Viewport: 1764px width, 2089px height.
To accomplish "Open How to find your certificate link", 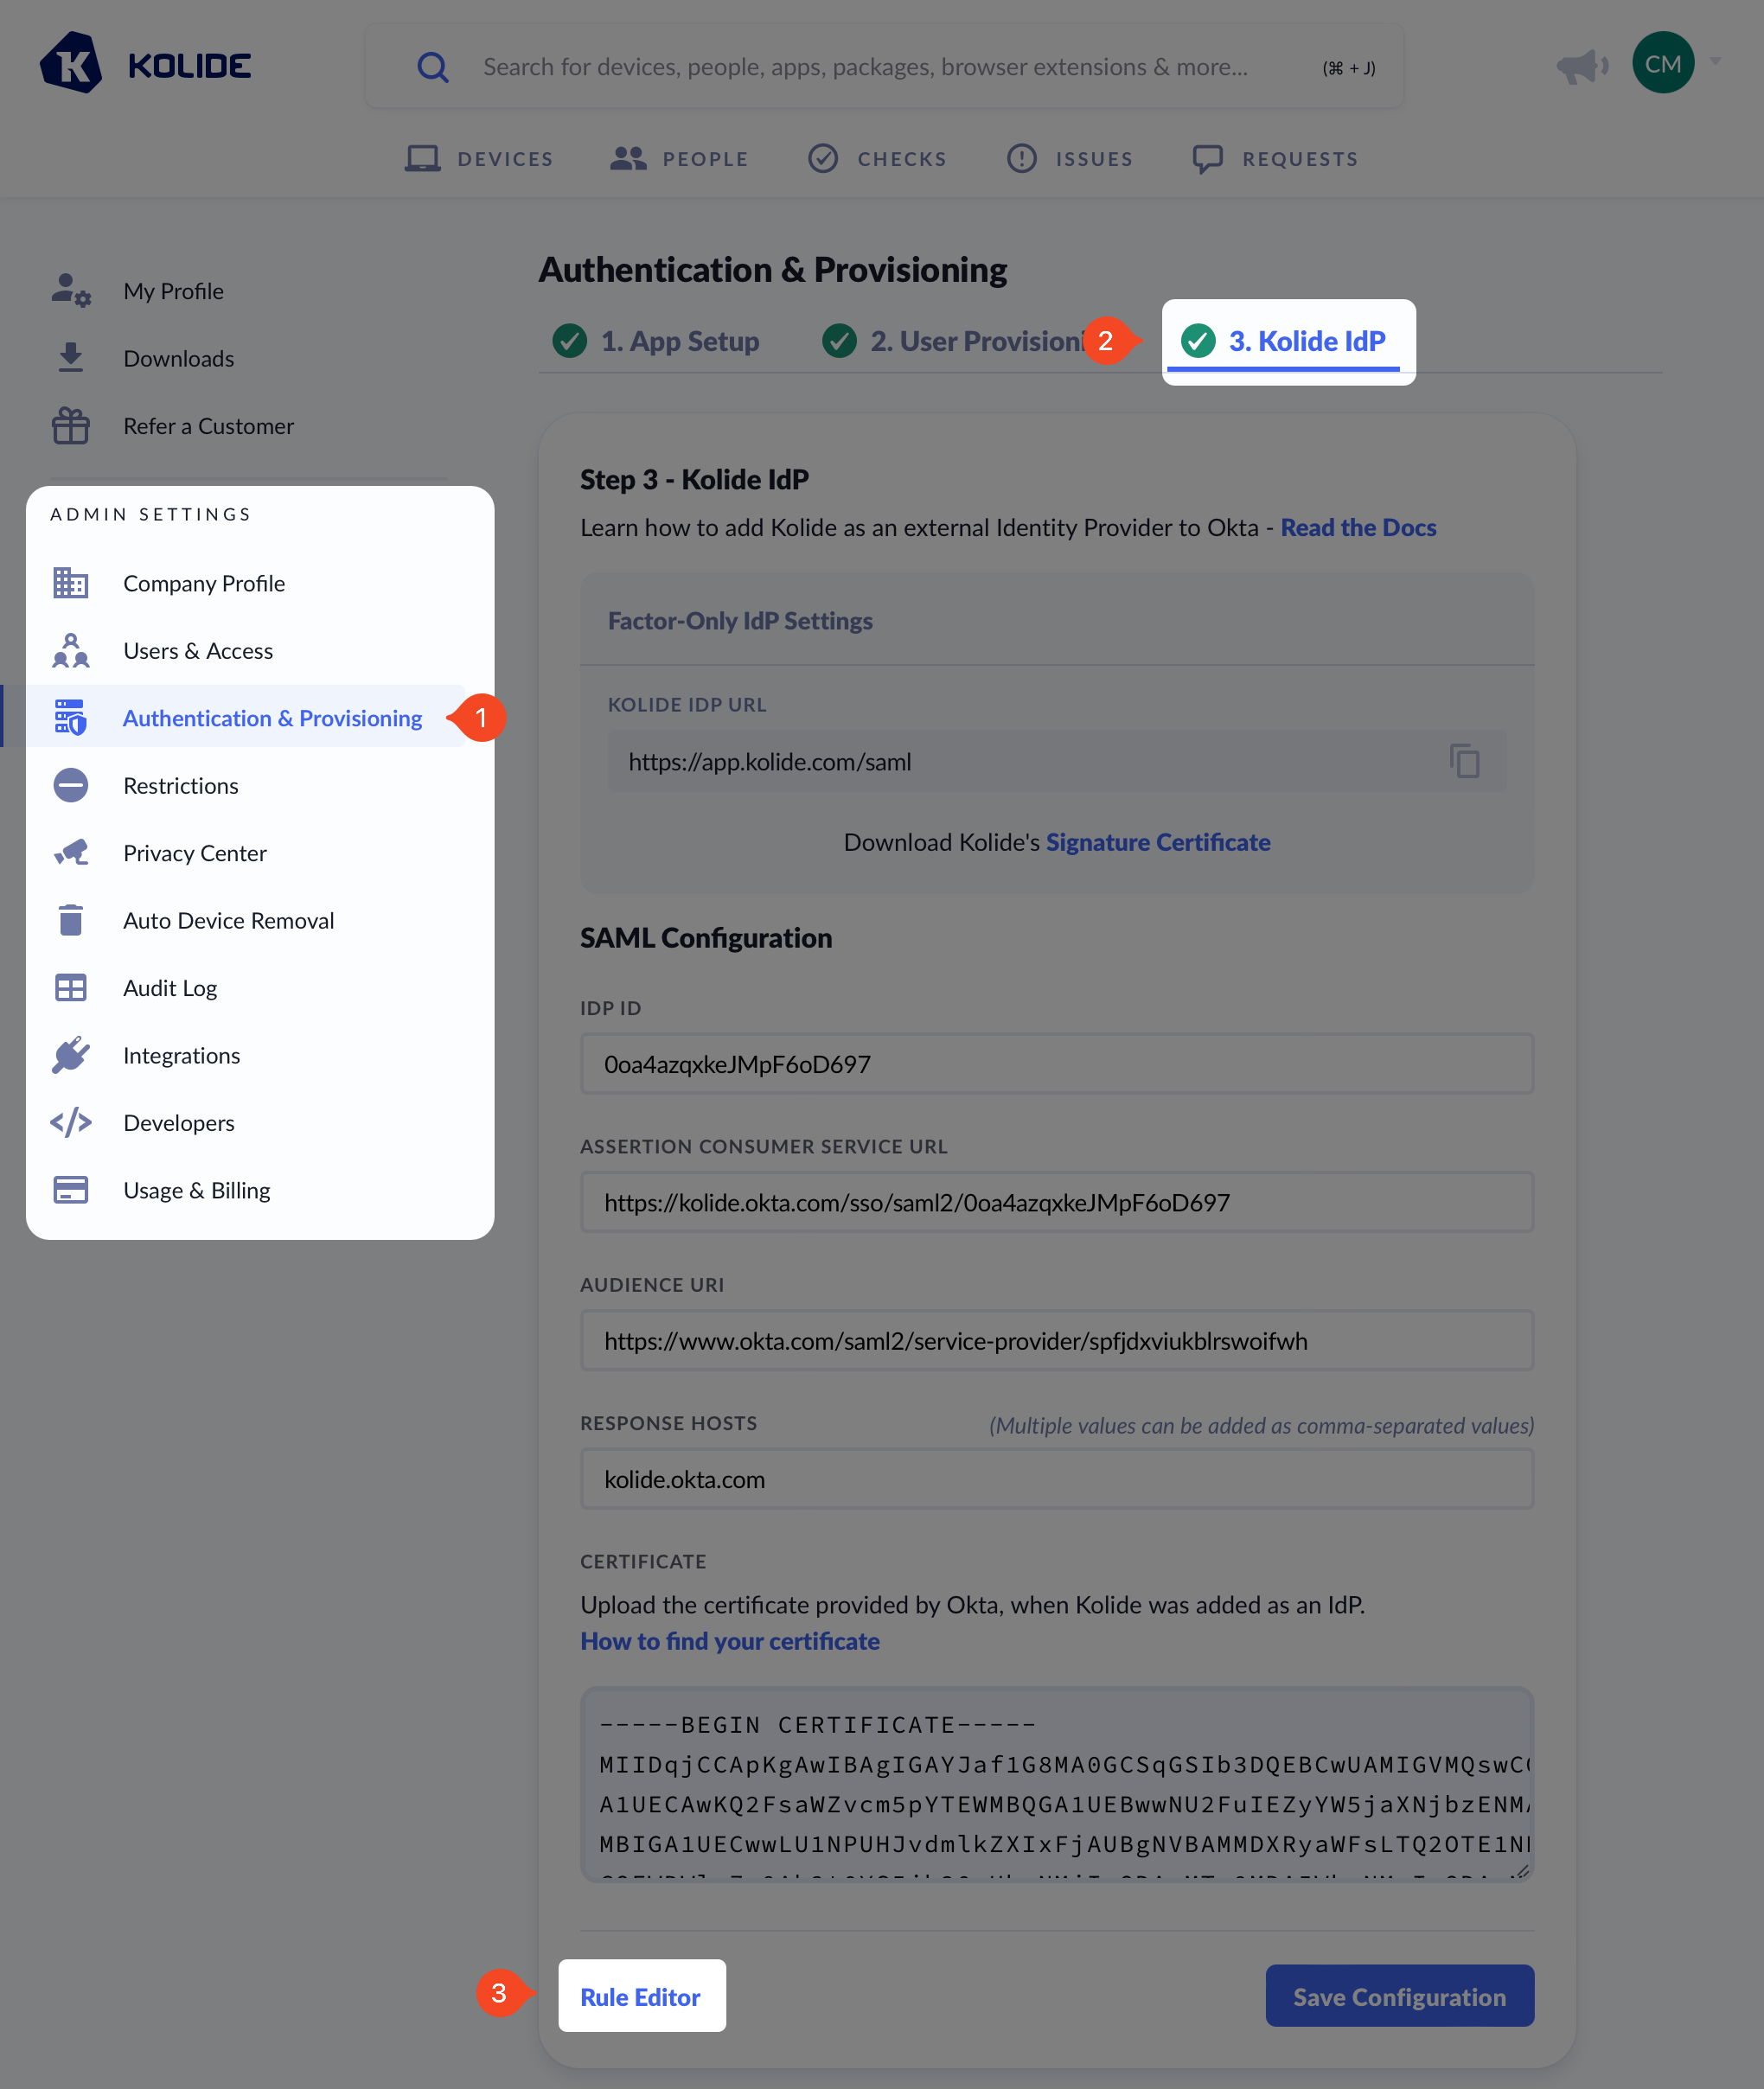I will pos(730,1641).
